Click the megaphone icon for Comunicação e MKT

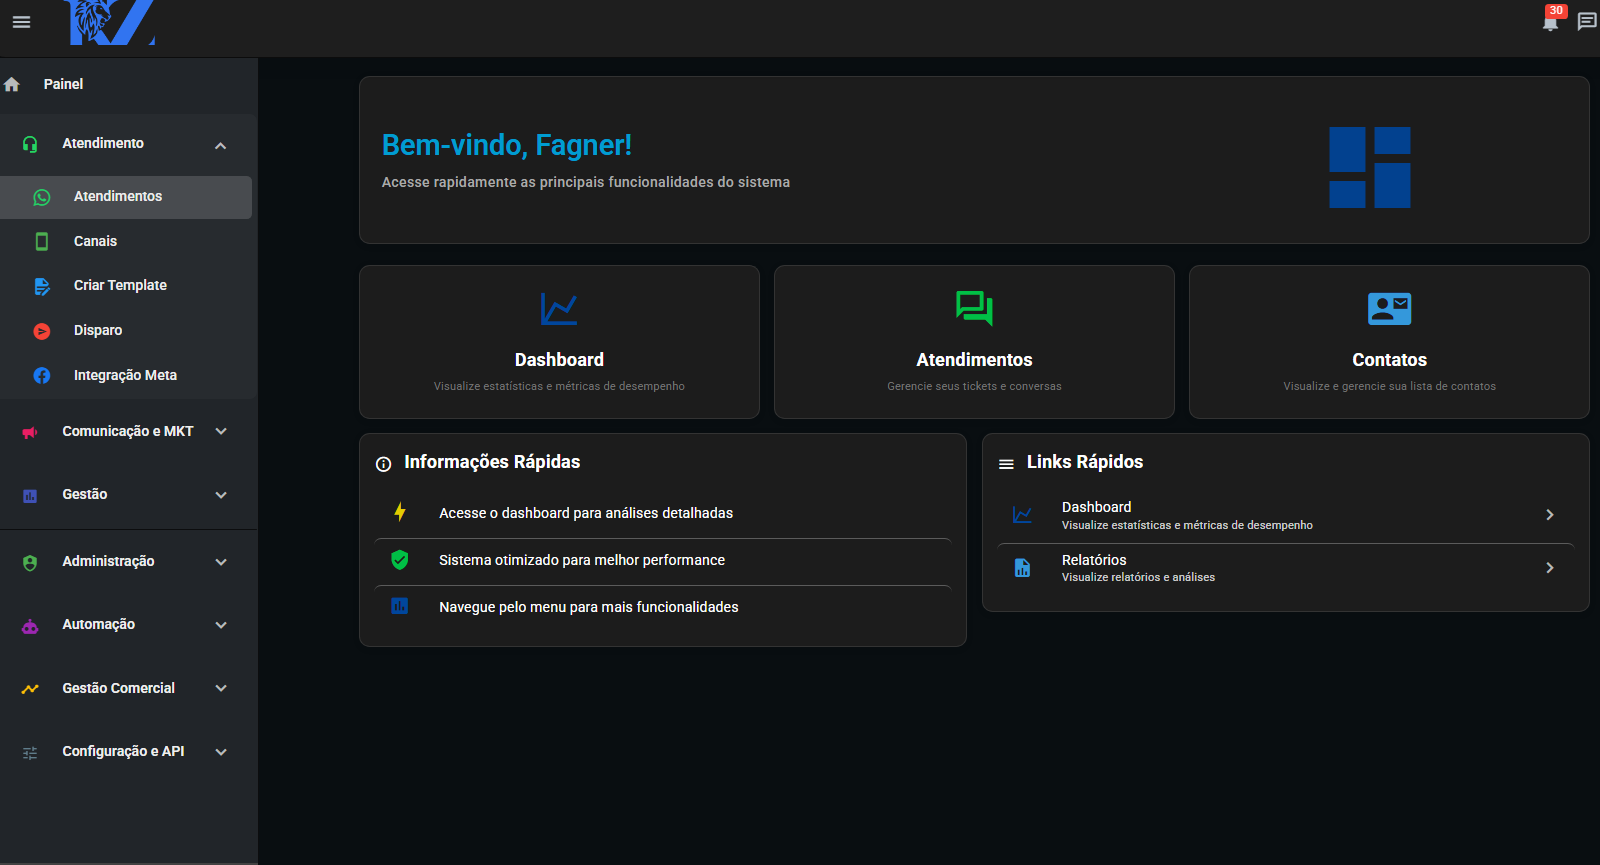tap(30, 432)
